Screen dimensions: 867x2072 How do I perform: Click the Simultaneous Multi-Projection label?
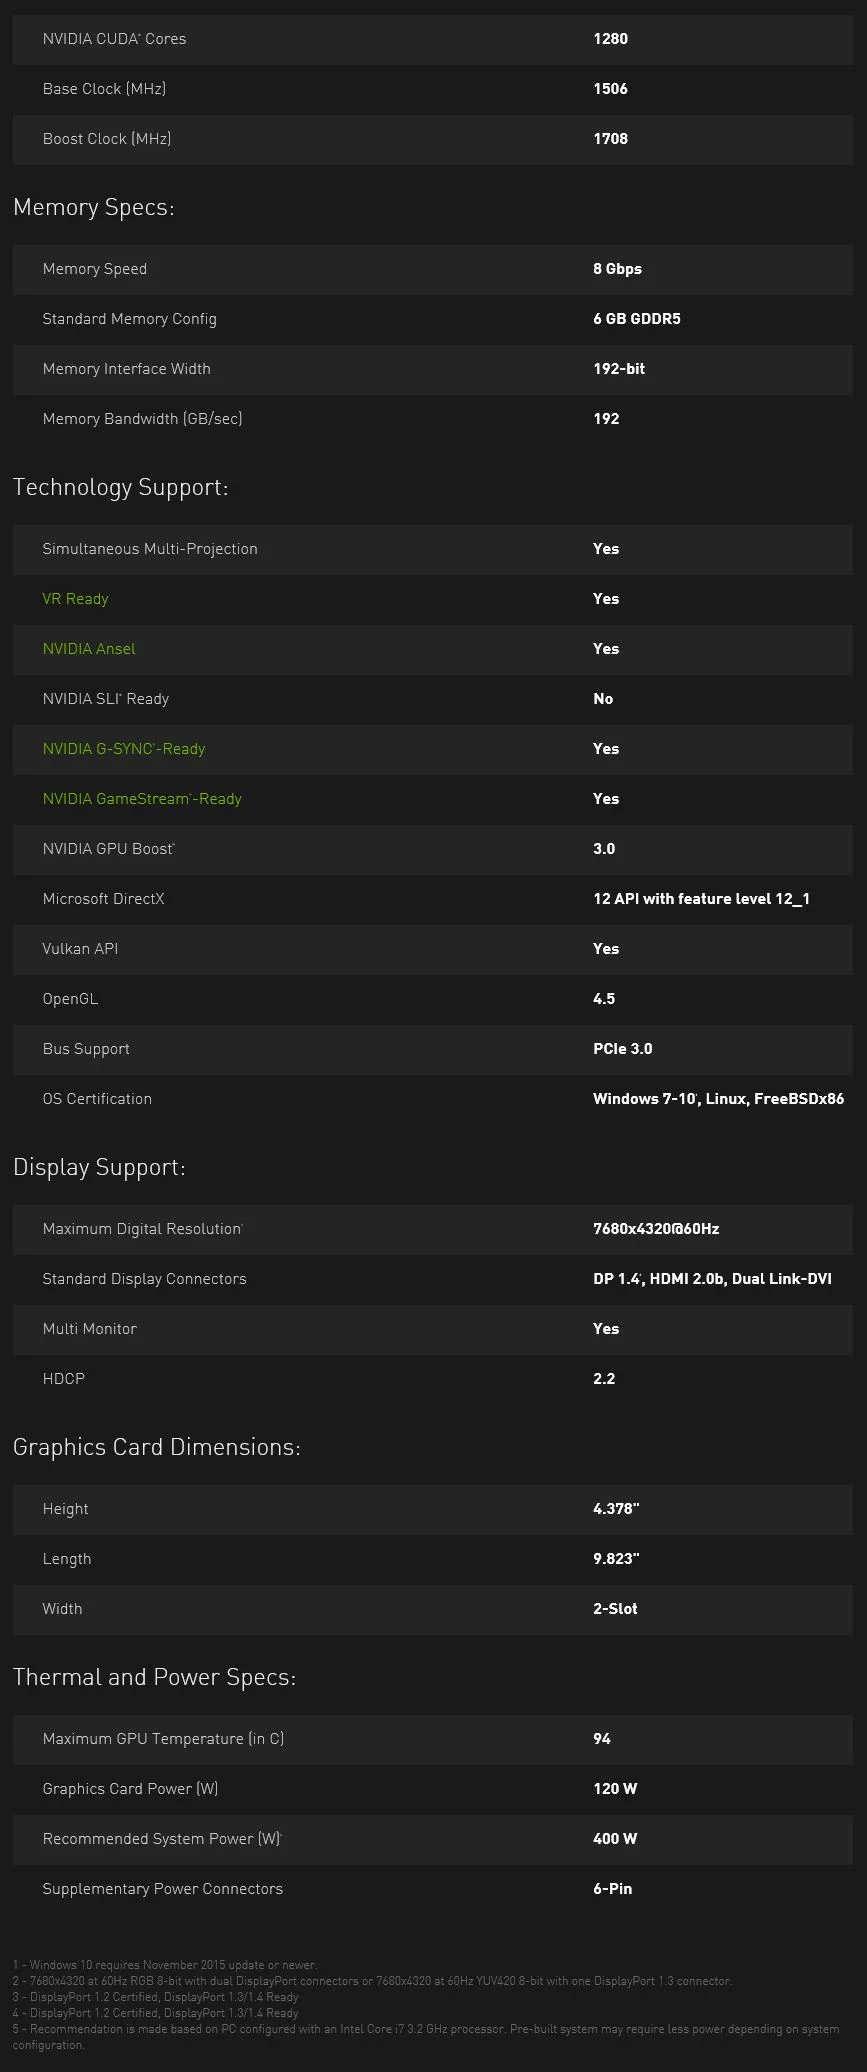(x=150, y=549)
